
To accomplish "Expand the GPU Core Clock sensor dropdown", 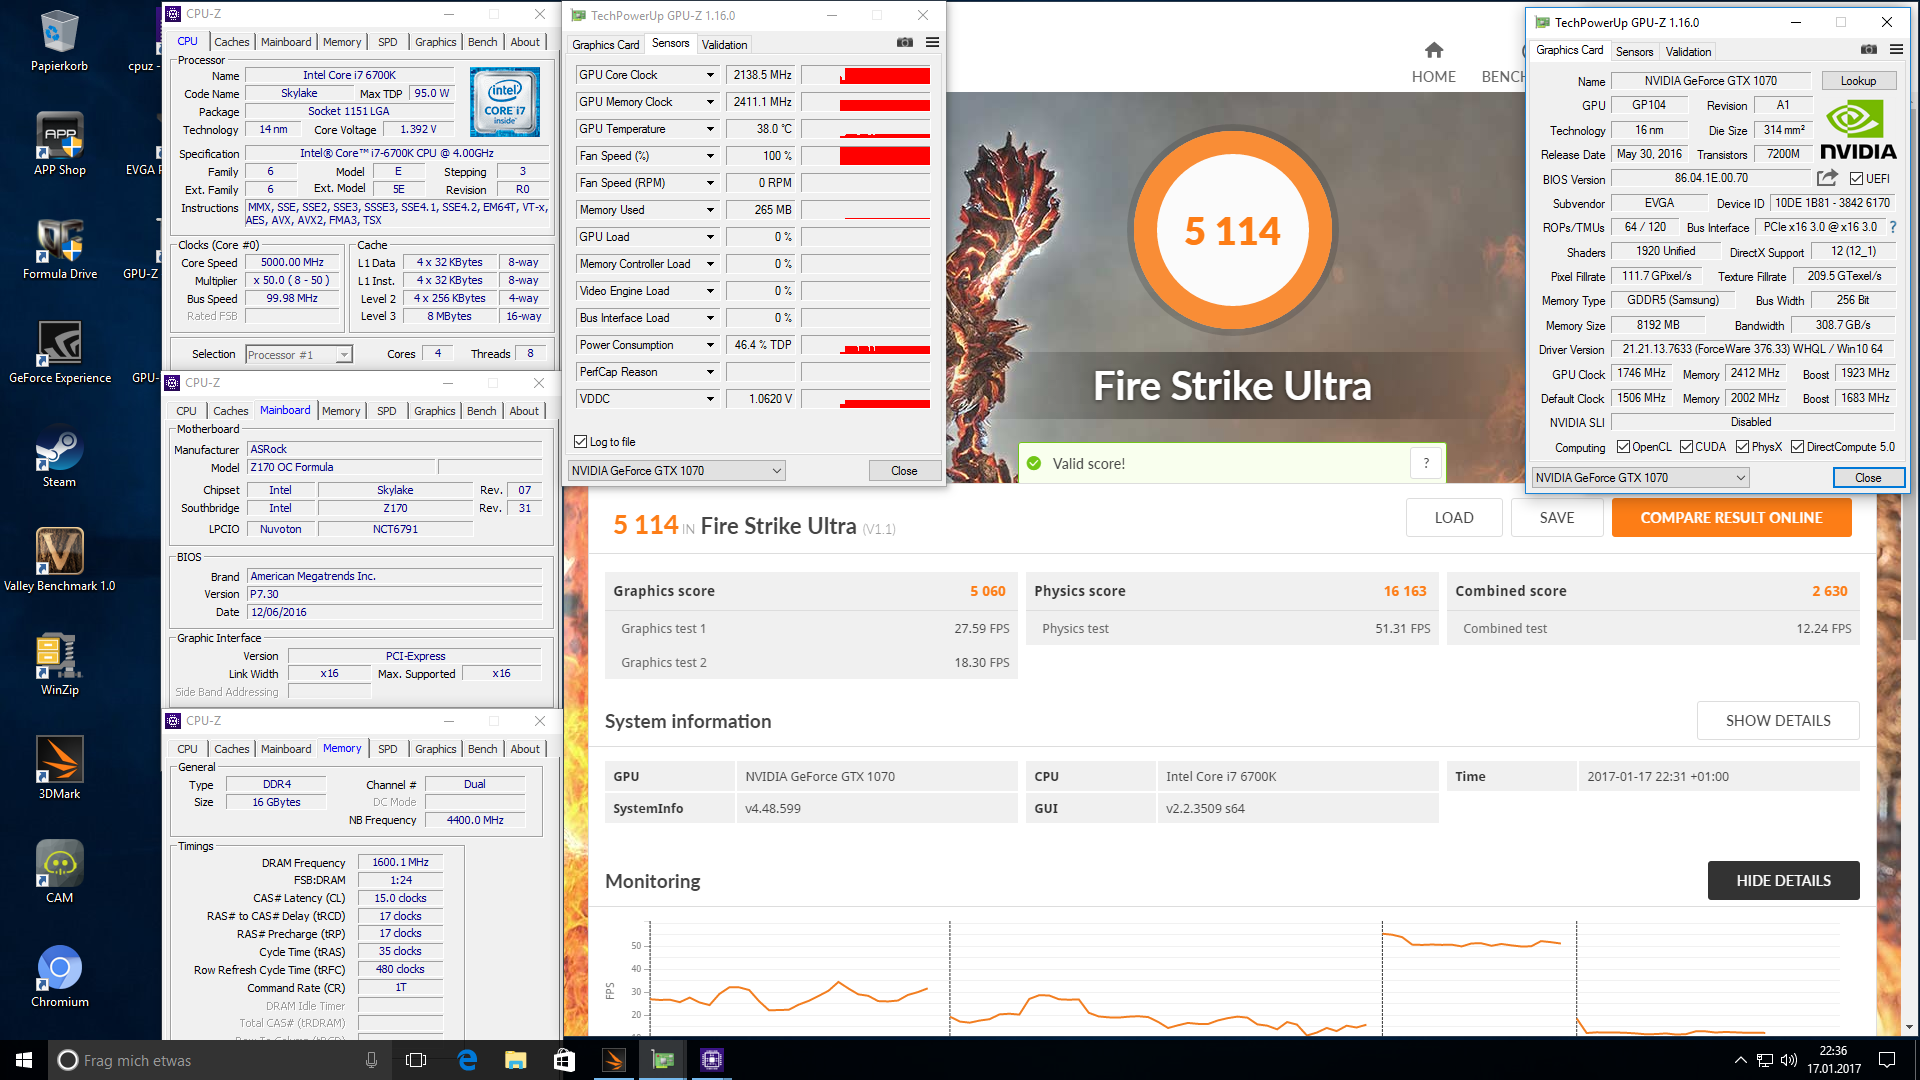I will point(710,75).
